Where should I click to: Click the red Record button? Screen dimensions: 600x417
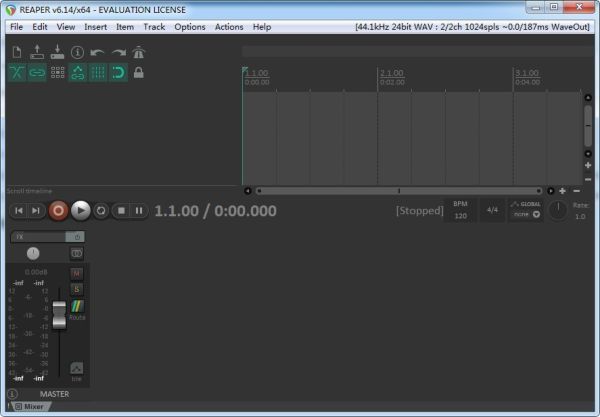click(x=58, y=210)
